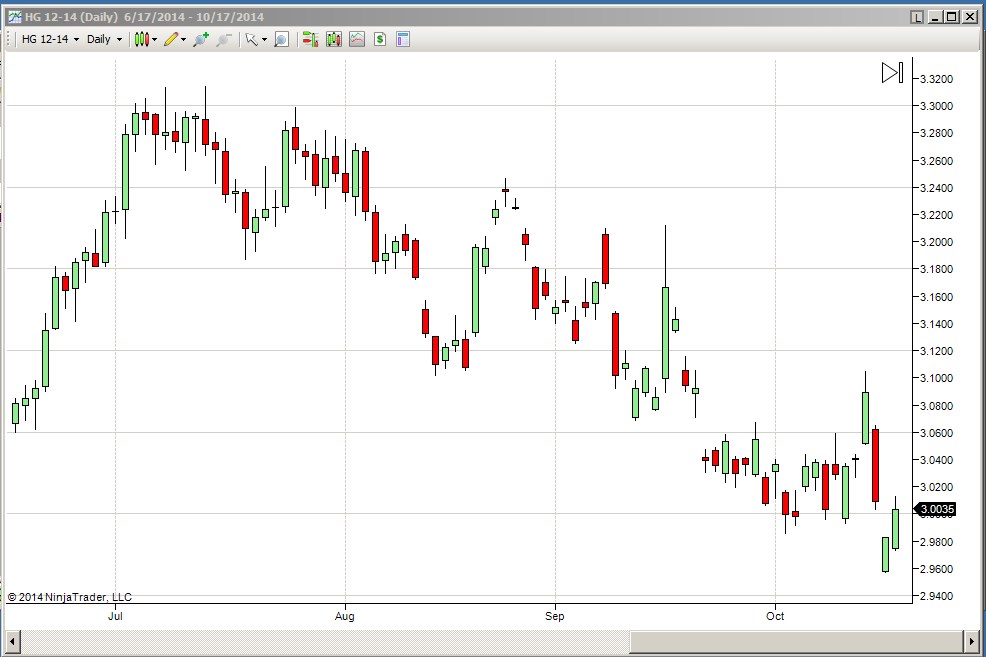Click the candlestick chart style icon
Image resolution: width=986 pixels, height=657 pixels.
(141, 40)
